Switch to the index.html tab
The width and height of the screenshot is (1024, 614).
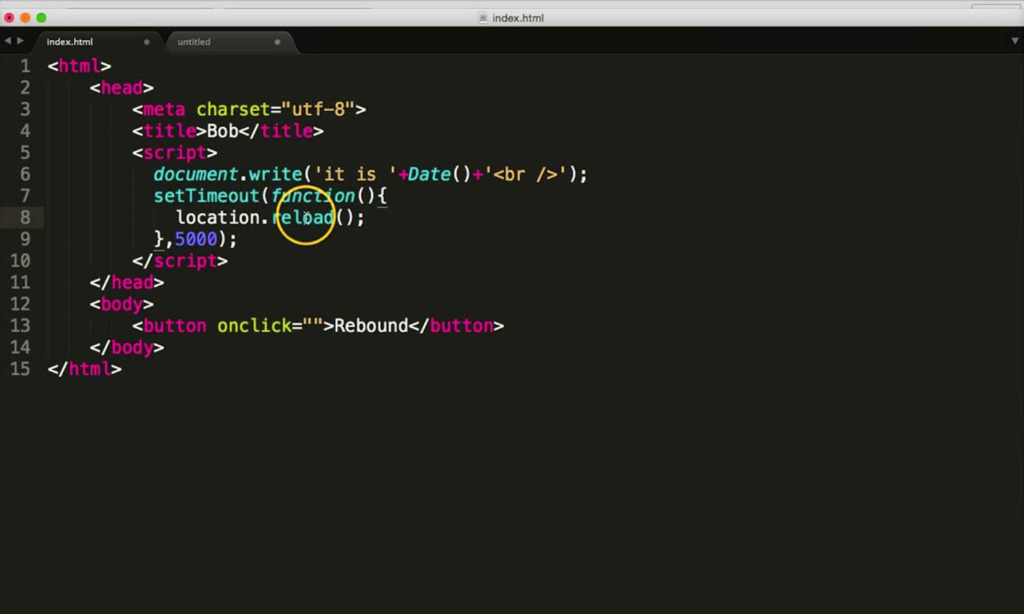pos(70,42)
